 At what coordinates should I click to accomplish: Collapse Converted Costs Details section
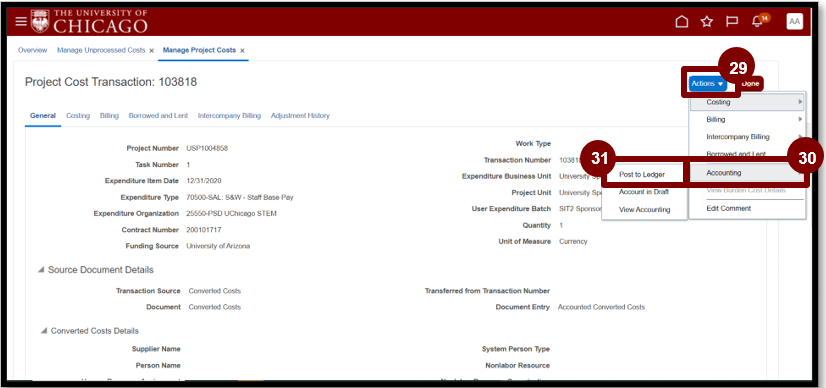pyautogui.click(x=44, y=331)
